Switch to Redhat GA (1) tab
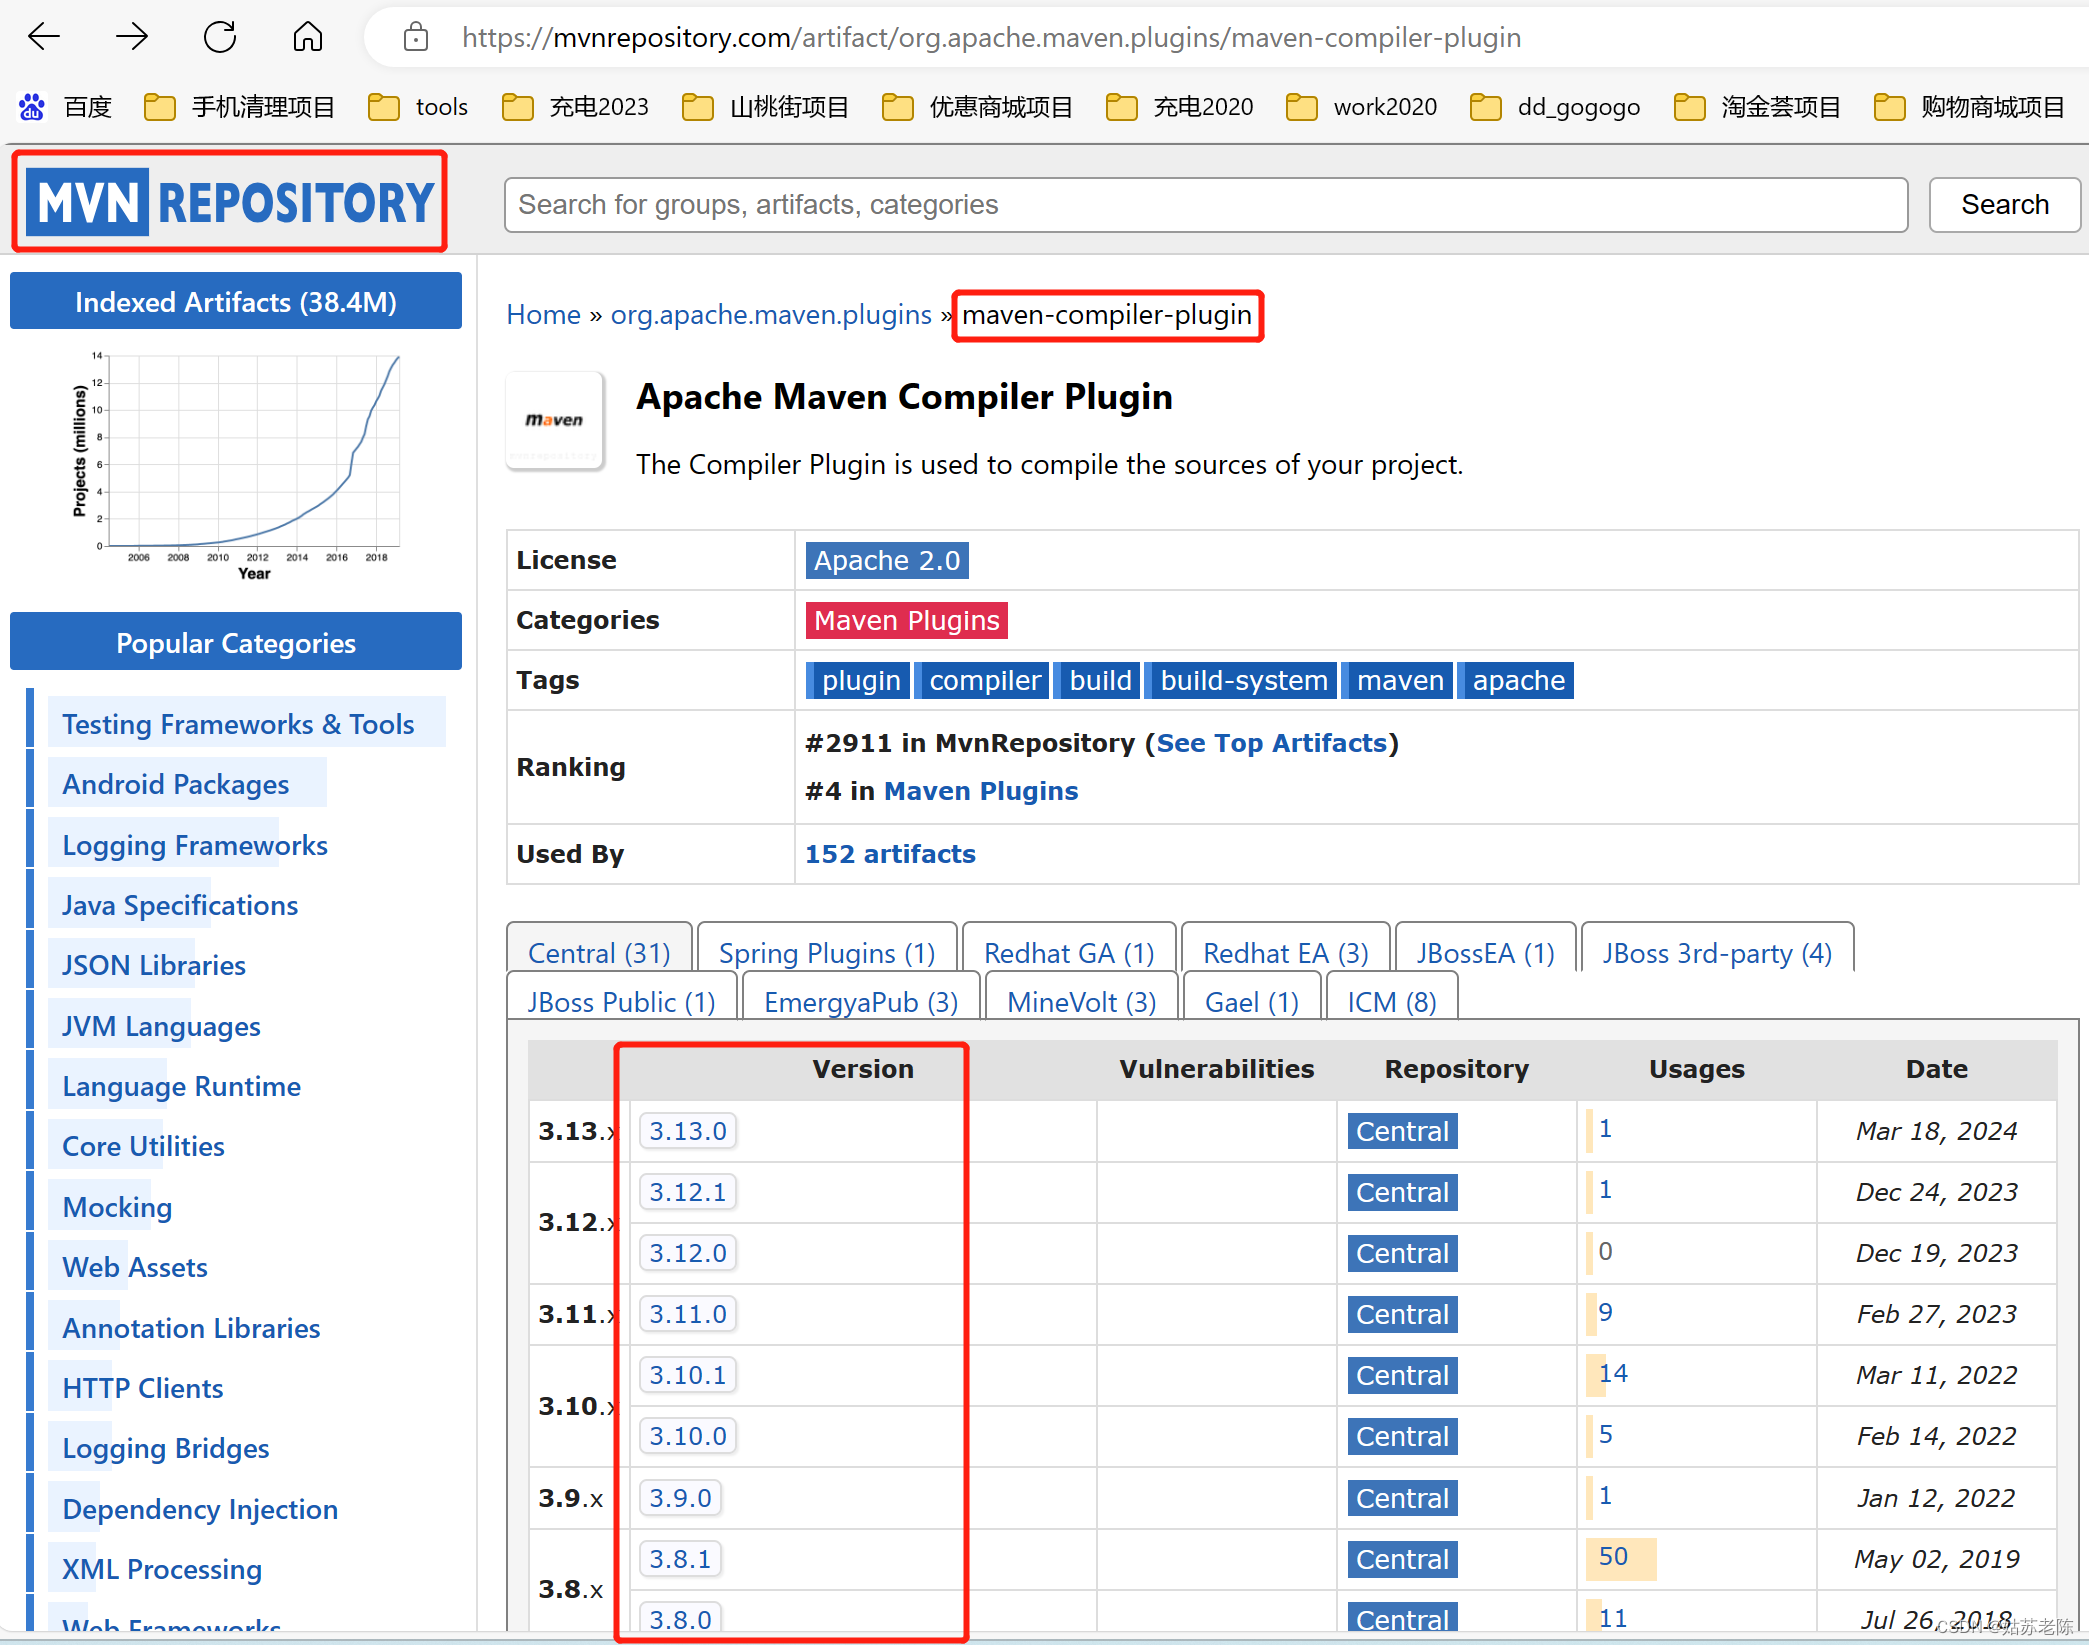The image size is (2089, 1645). 1069,951
